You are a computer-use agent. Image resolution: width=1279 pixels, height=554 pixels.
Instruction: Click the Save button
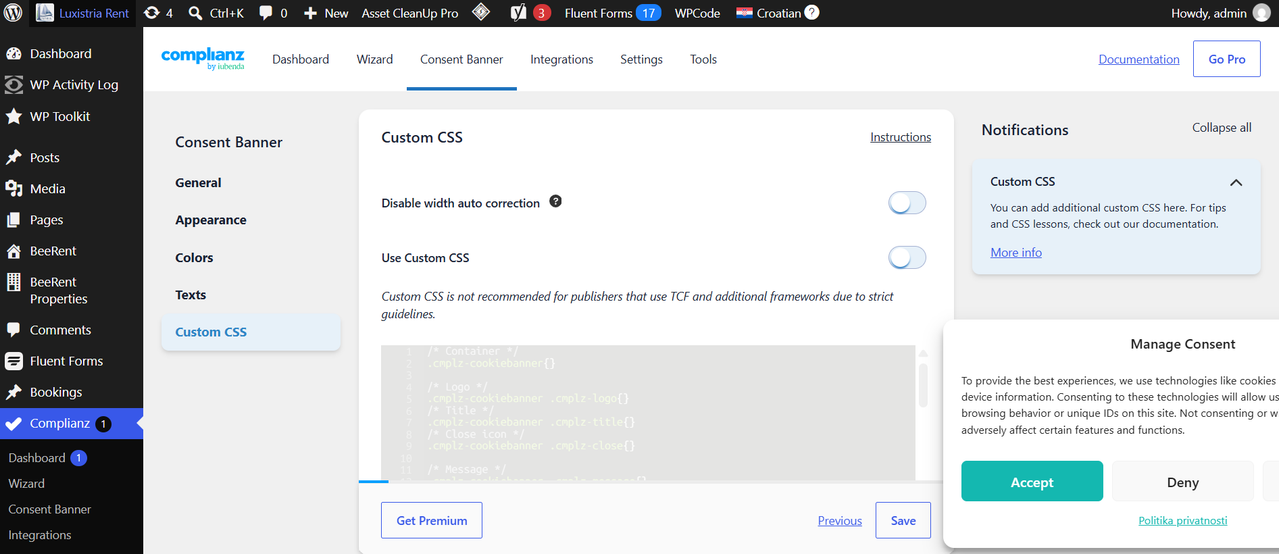903,520
